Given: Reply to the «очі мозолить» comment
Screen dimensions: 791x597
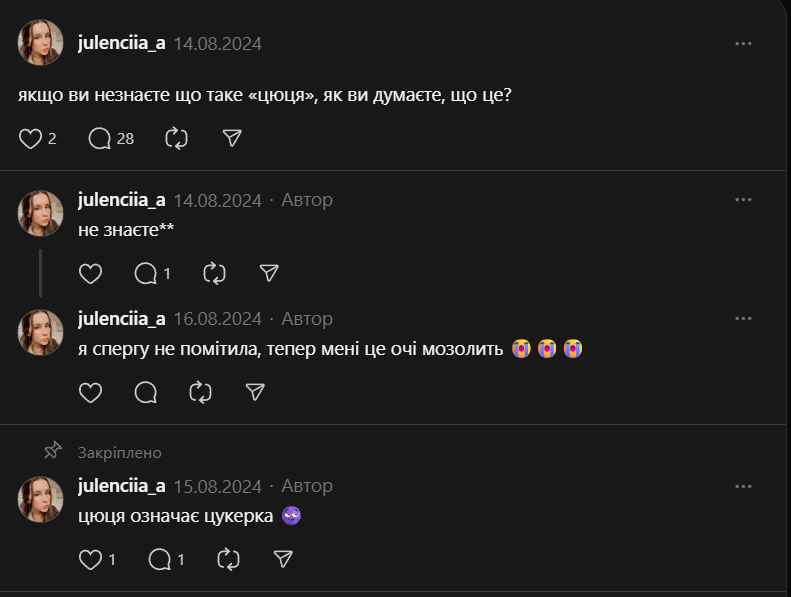Looking at the screenshot, I should [145, 392].
